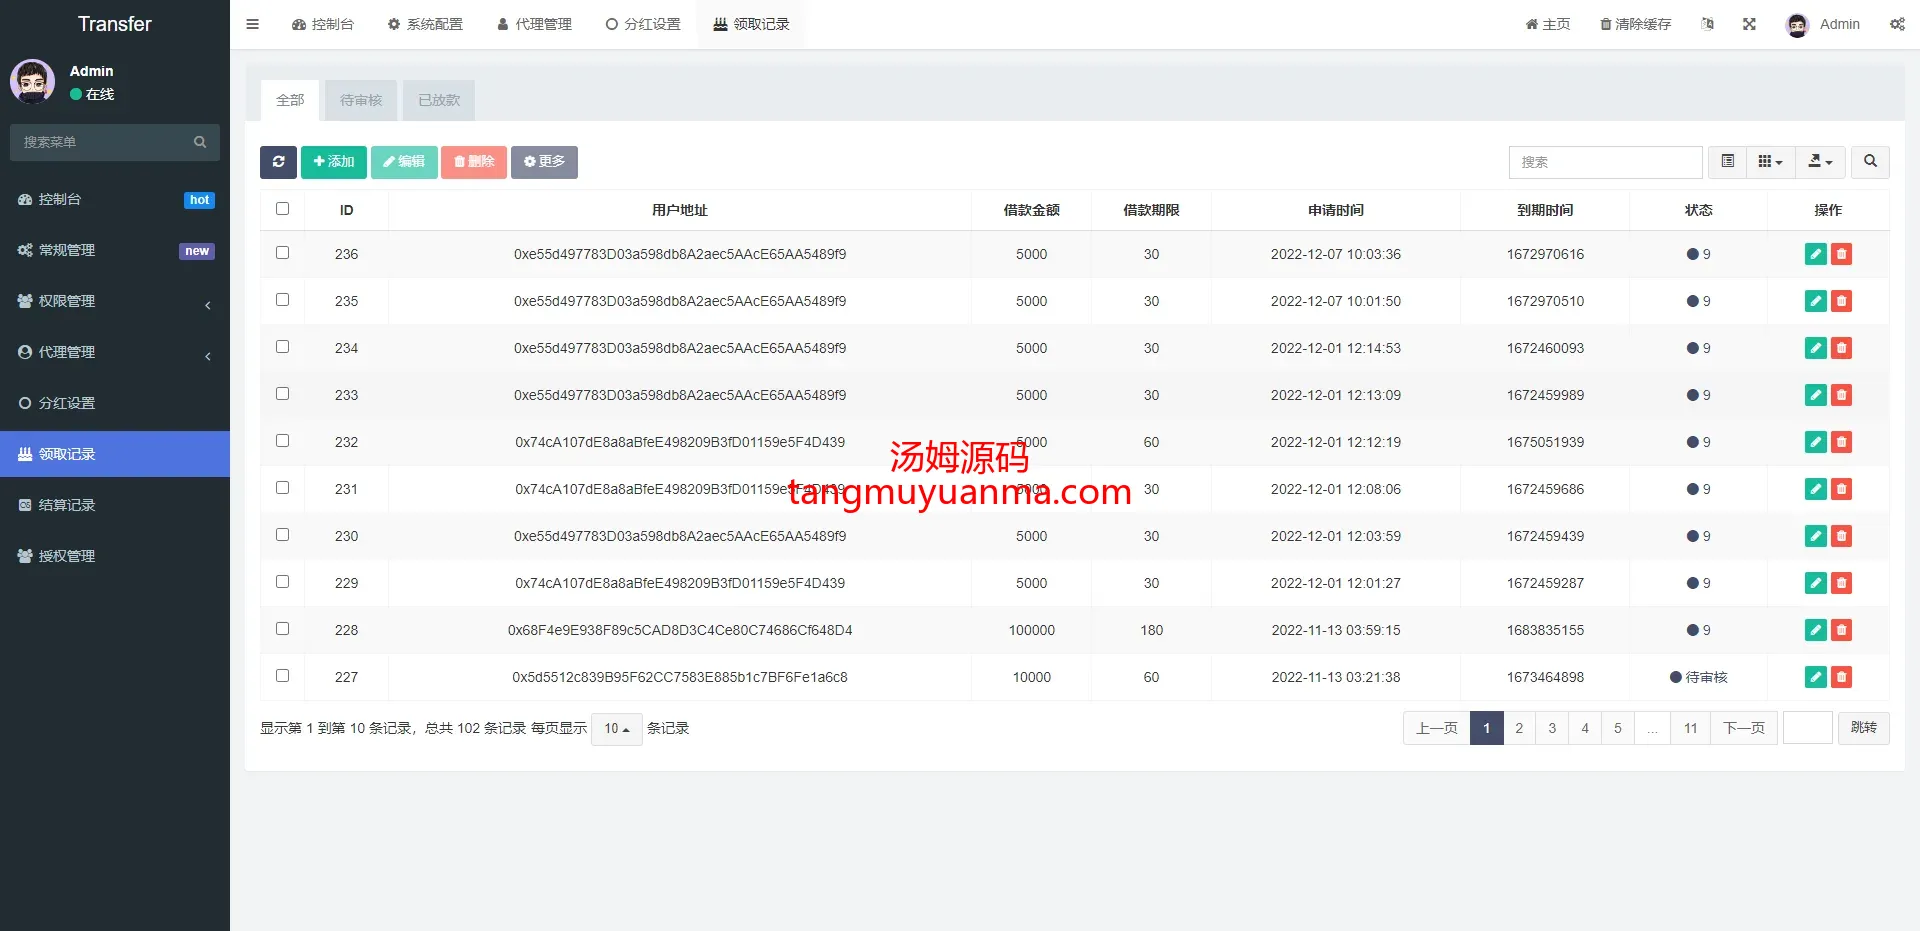Image resolution: width=1920 pixels, height=931 pixels.
Task: Select the checkbox for record 235
Action: [x=282, y=300]
